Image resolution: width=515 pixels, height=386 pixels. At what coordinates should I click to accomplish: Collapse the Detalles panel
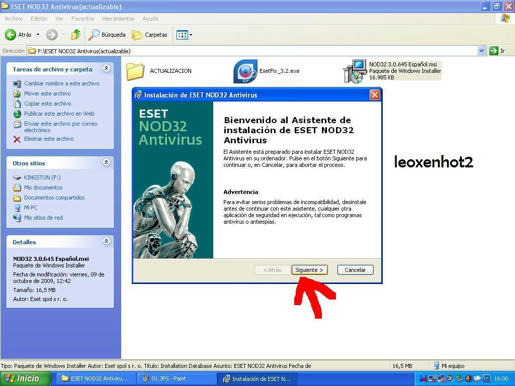coord(106,241)
